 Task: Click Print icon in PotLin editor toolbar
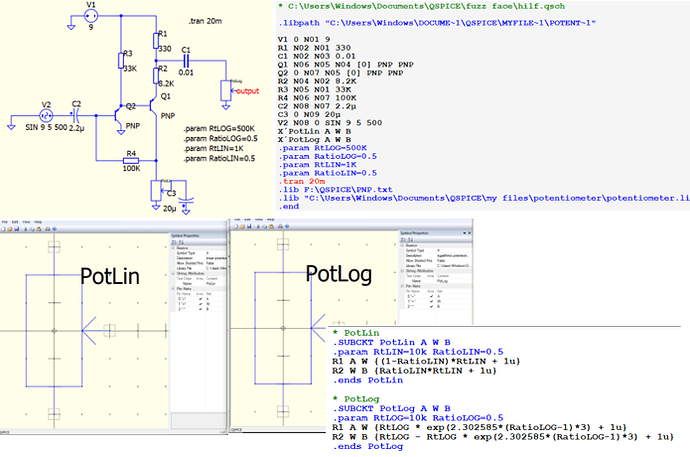tap(48, 229)
